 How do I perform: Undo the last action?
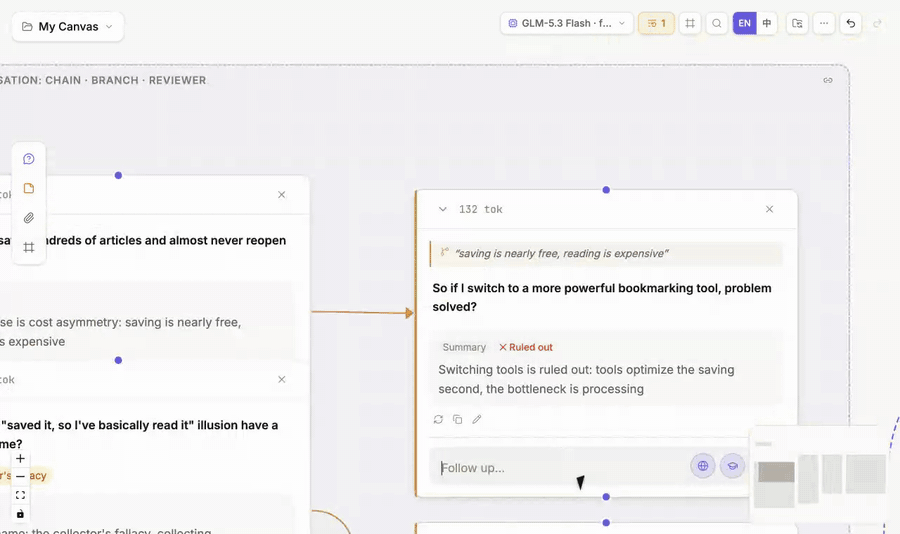(x=851, y=24)
